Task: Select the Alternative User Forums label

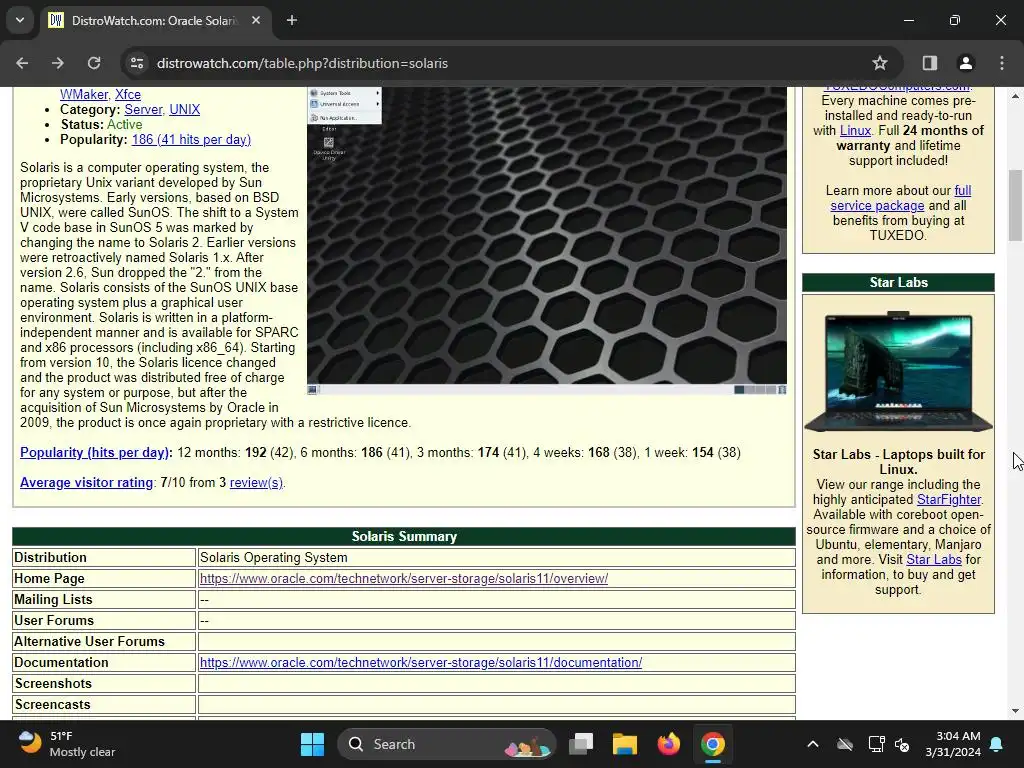Action: click(89, 641)
